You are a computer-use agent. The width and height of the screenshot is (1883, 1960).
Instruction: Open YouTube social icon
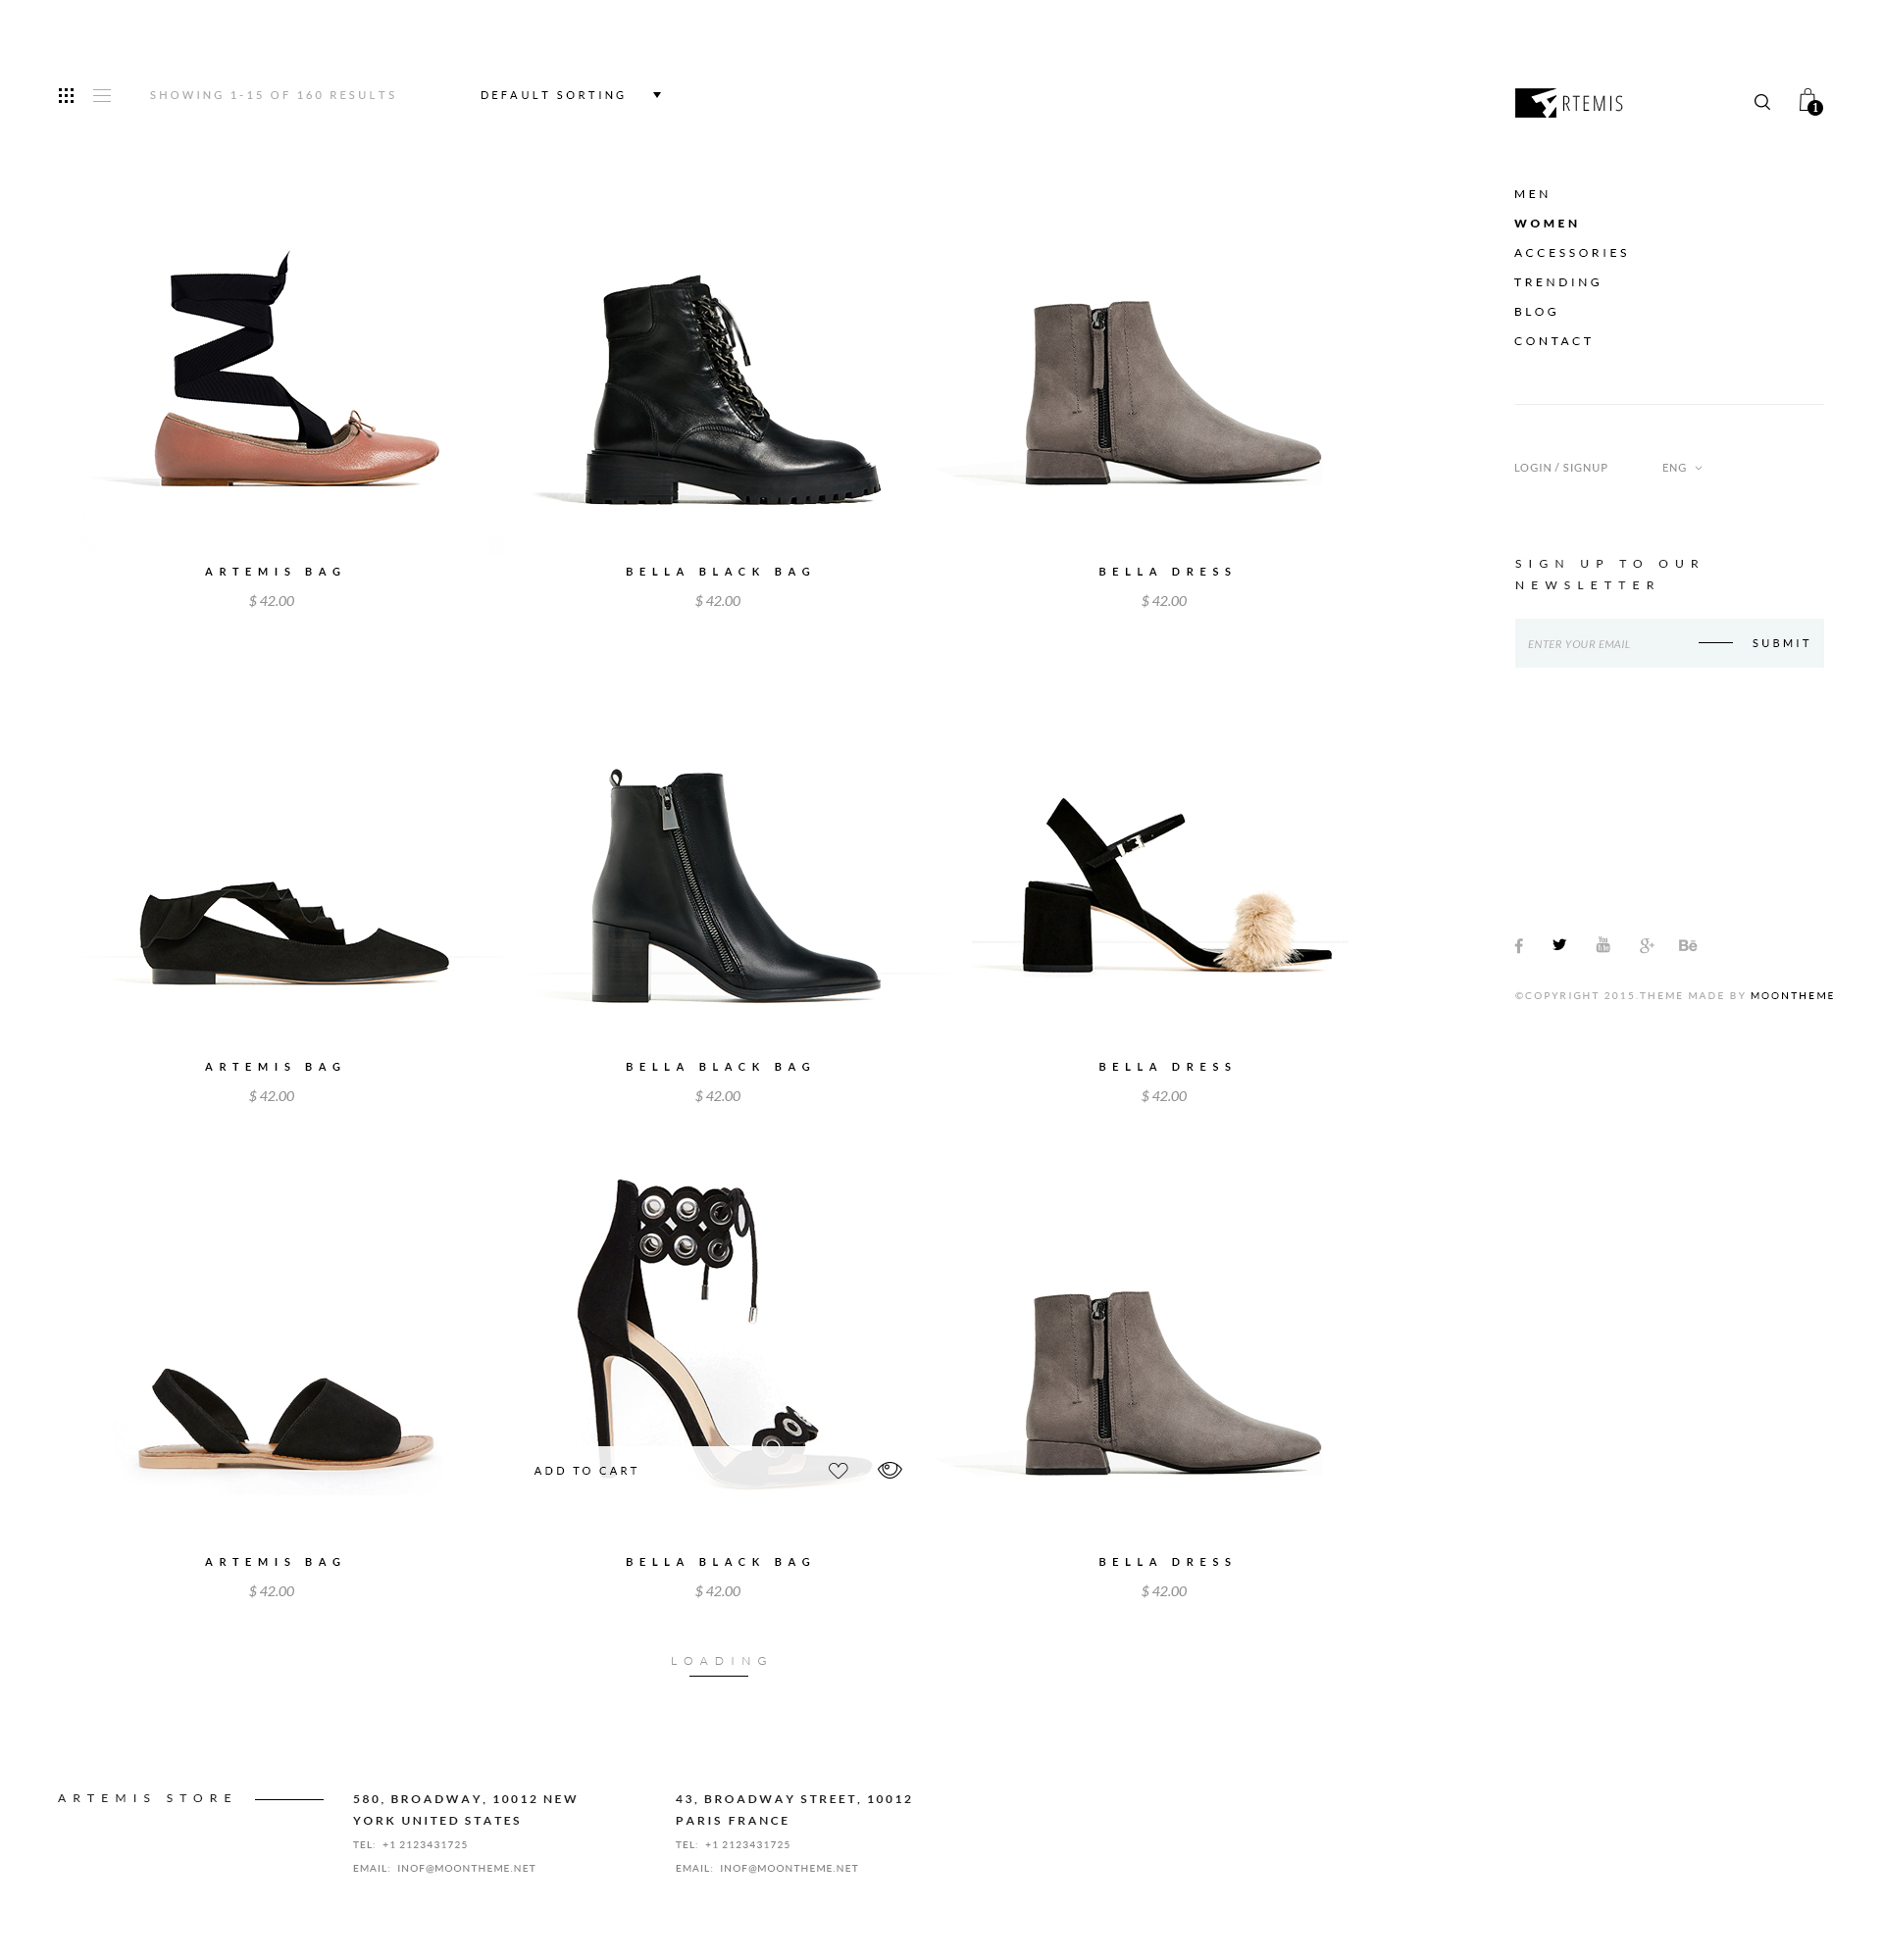[1603, 945]
